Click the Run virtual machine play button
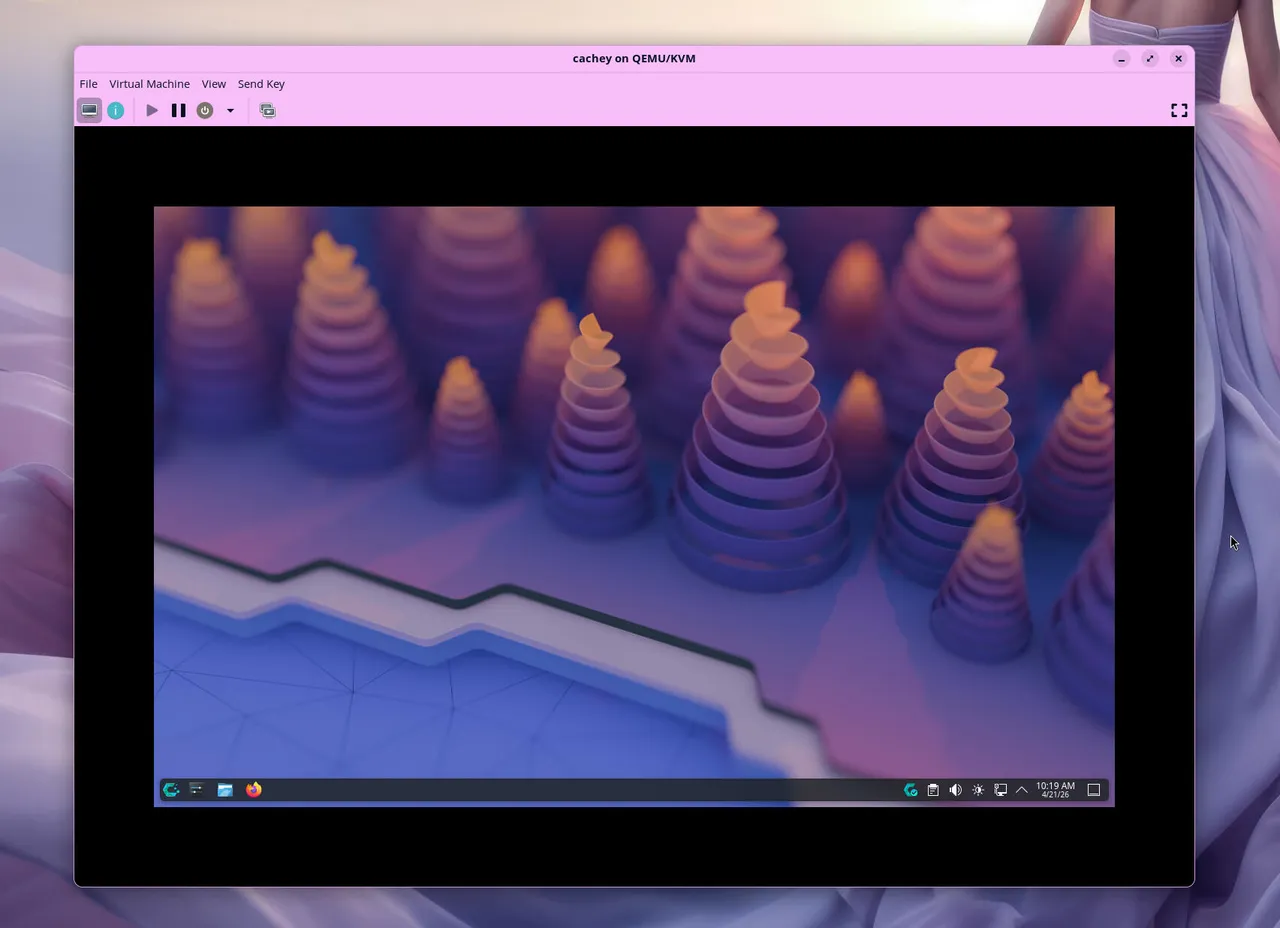The height and width of the screenshot is (928, 1280). click(x=152, y=110)
